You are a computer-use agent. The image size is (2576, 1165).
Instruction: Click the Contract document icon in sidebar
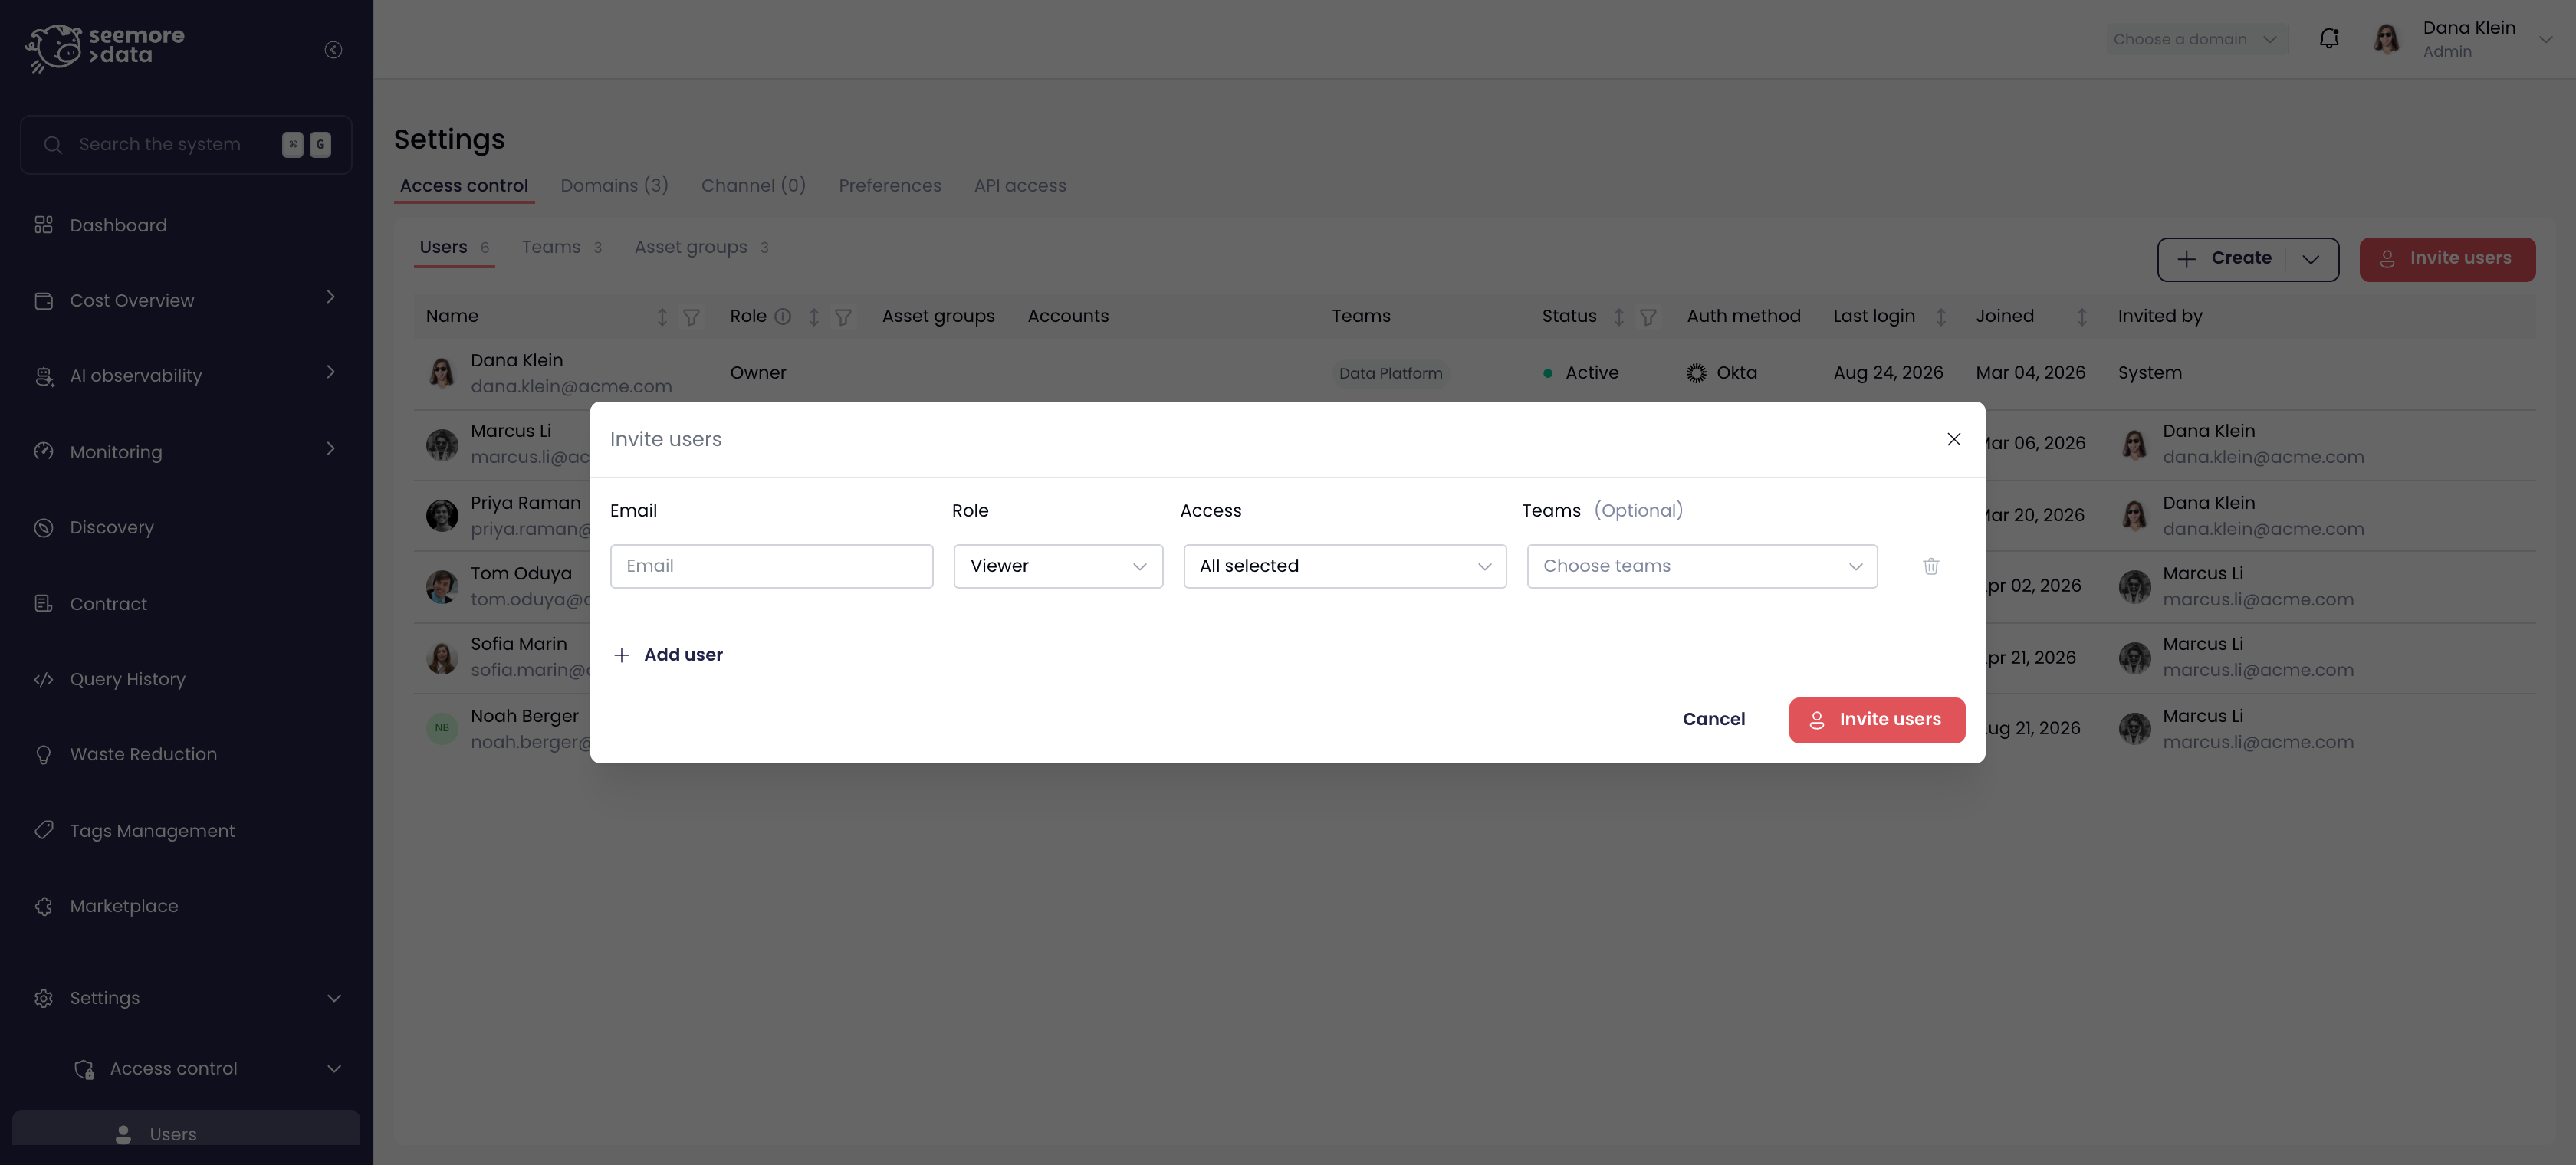coord(43,603)
